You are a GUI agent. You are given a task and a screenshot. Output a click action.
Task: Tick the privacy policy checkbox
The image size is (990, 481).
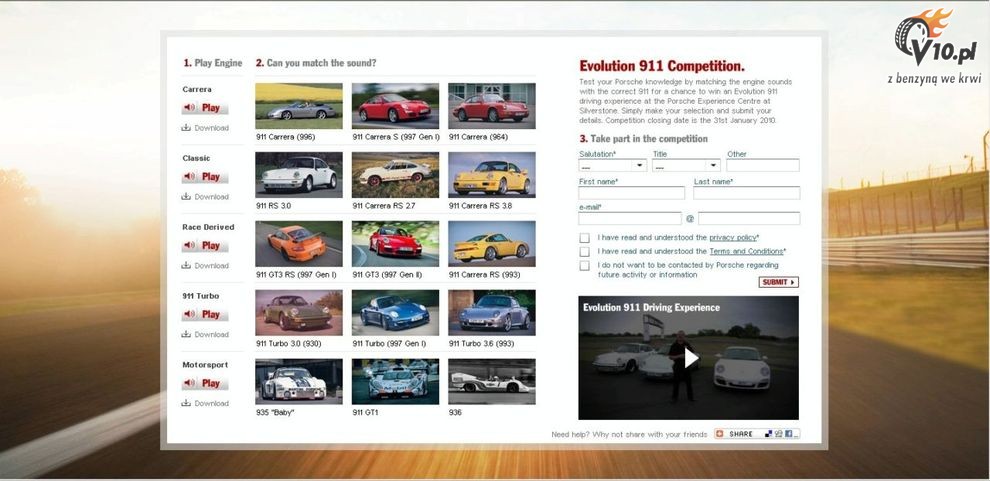point(585,238)
